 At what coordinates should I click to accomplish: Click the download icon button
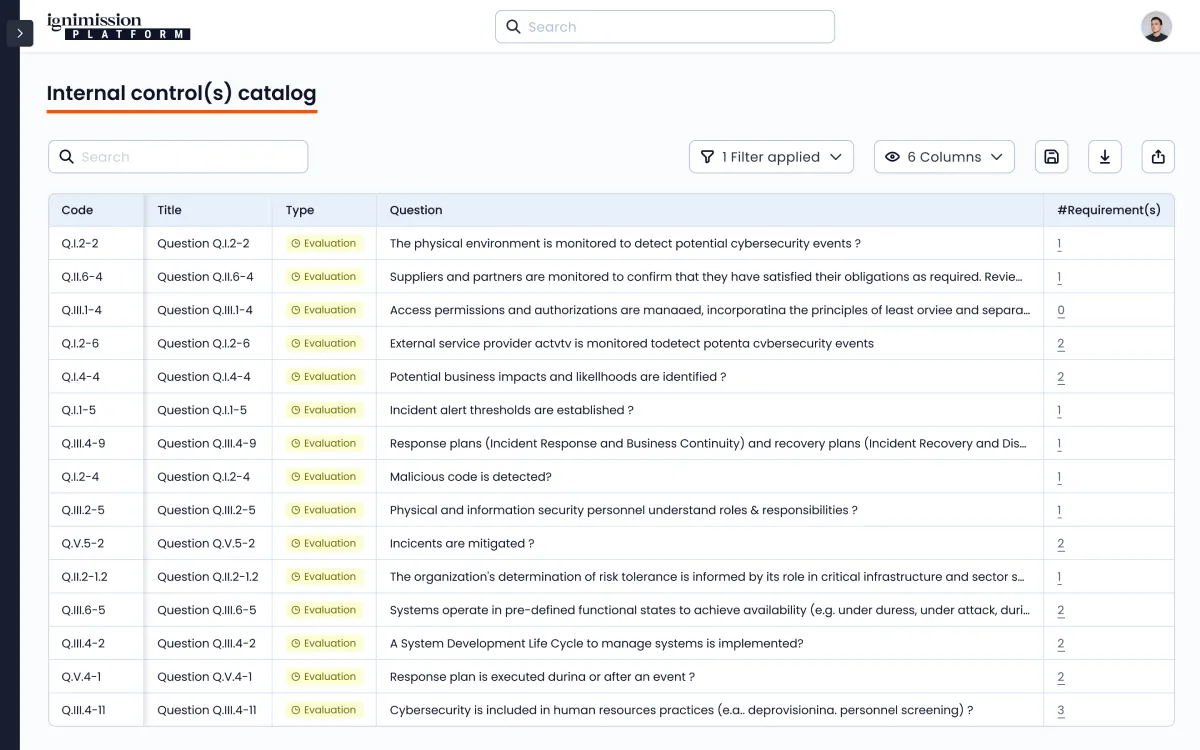(x=1105, y=157)
